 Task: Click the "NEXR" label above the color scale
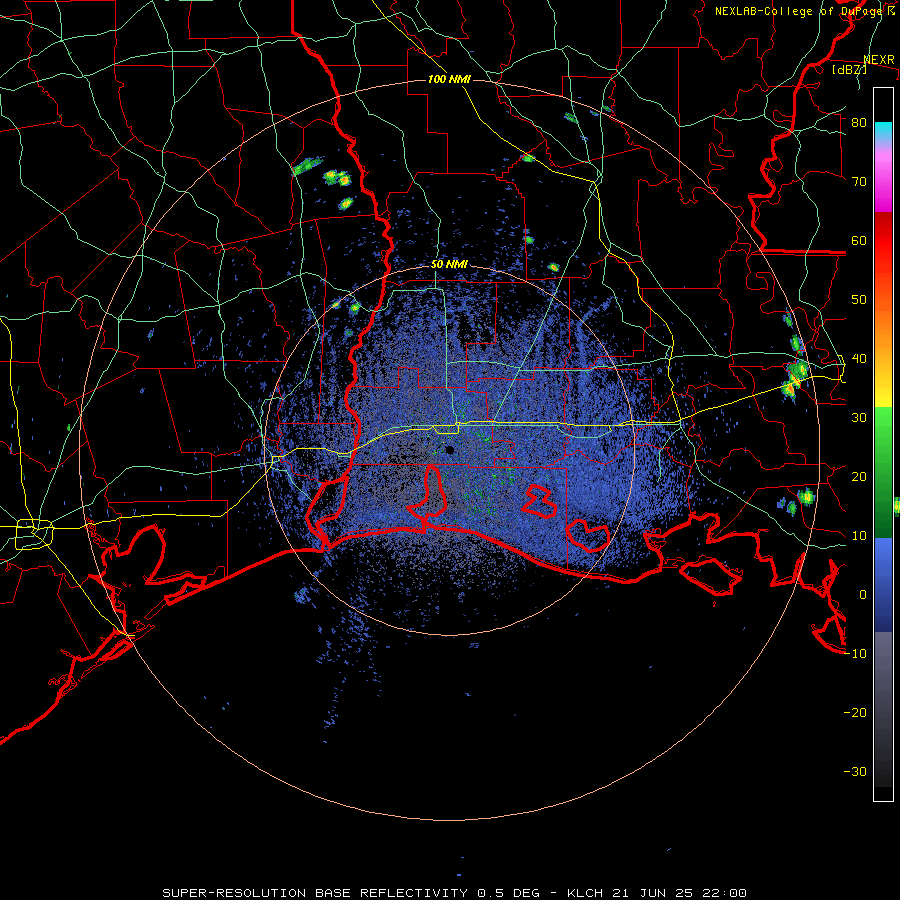pyautogui.click(x=879, y=60)
